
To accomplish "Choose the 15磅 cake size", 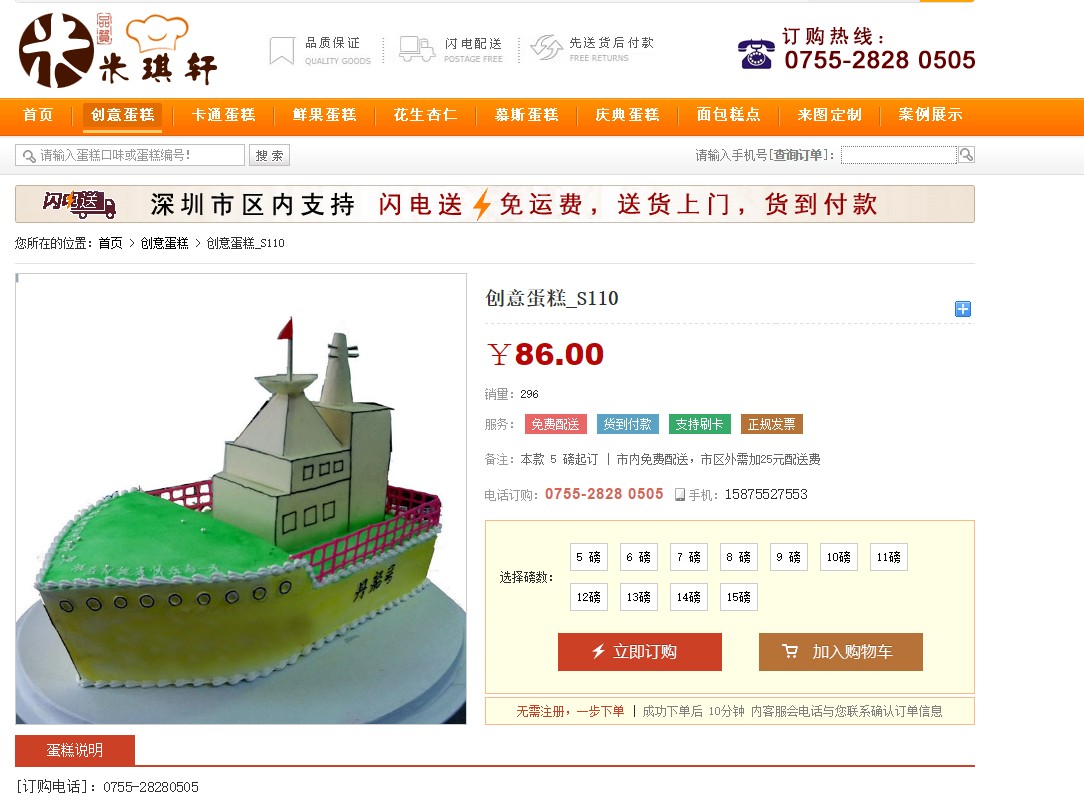I will coord(738,597).
